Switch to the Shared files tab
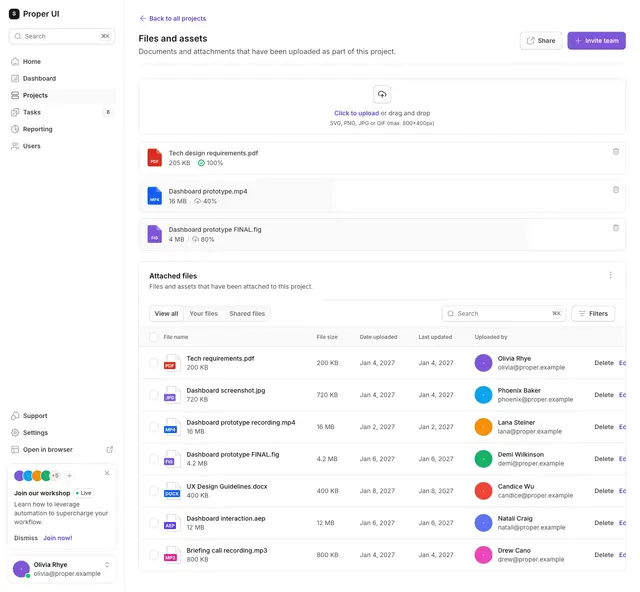This screenshot has width=640, height=592. (247, 314)
